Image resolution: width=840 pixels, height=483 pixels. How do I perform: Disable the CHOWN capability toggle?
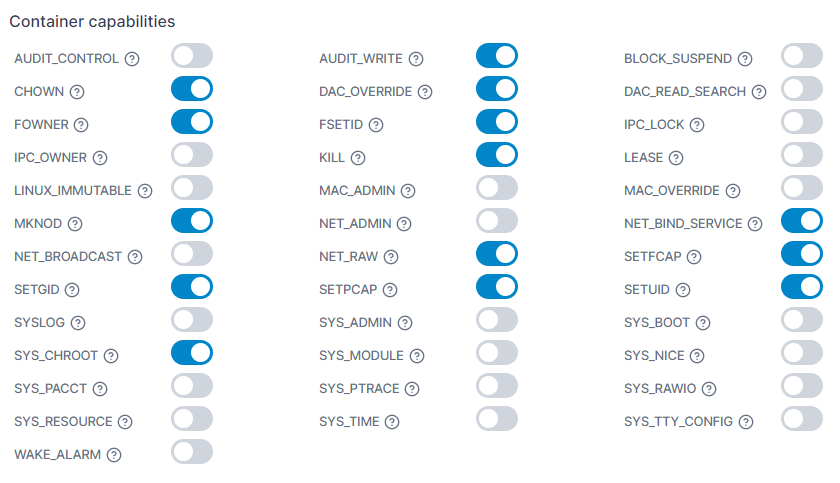(191, 89)
